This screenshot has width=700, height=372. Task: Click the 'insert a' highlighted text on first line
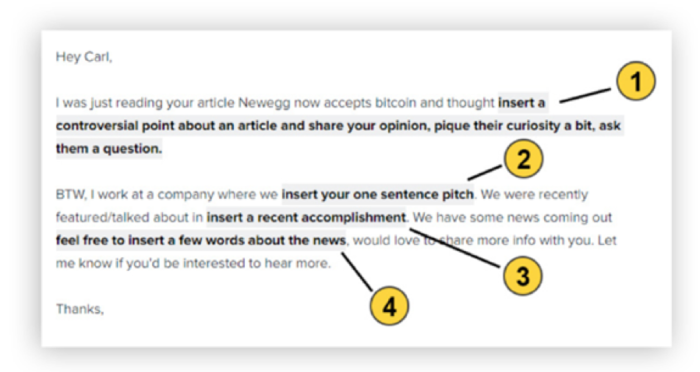[522, 103]
